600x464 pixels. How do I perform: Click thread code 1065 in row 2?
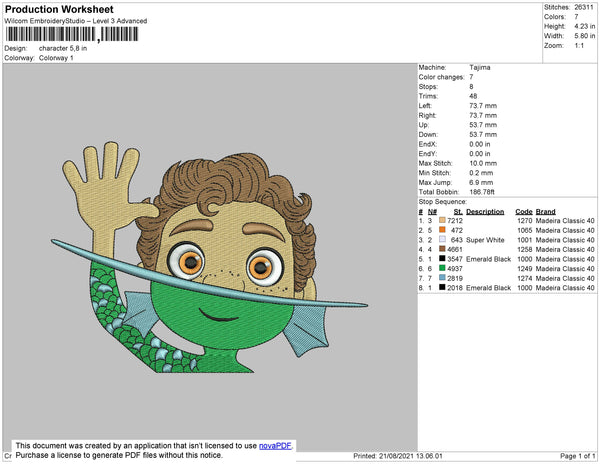(x=525, y=230)
